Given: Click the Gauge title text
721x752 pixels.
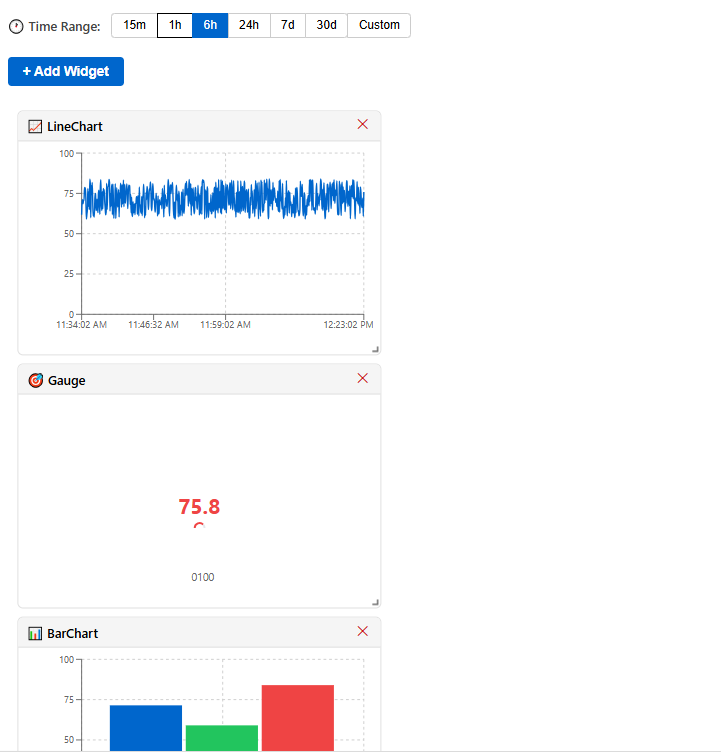Looking at the screenshot, I should pos(67,381).
